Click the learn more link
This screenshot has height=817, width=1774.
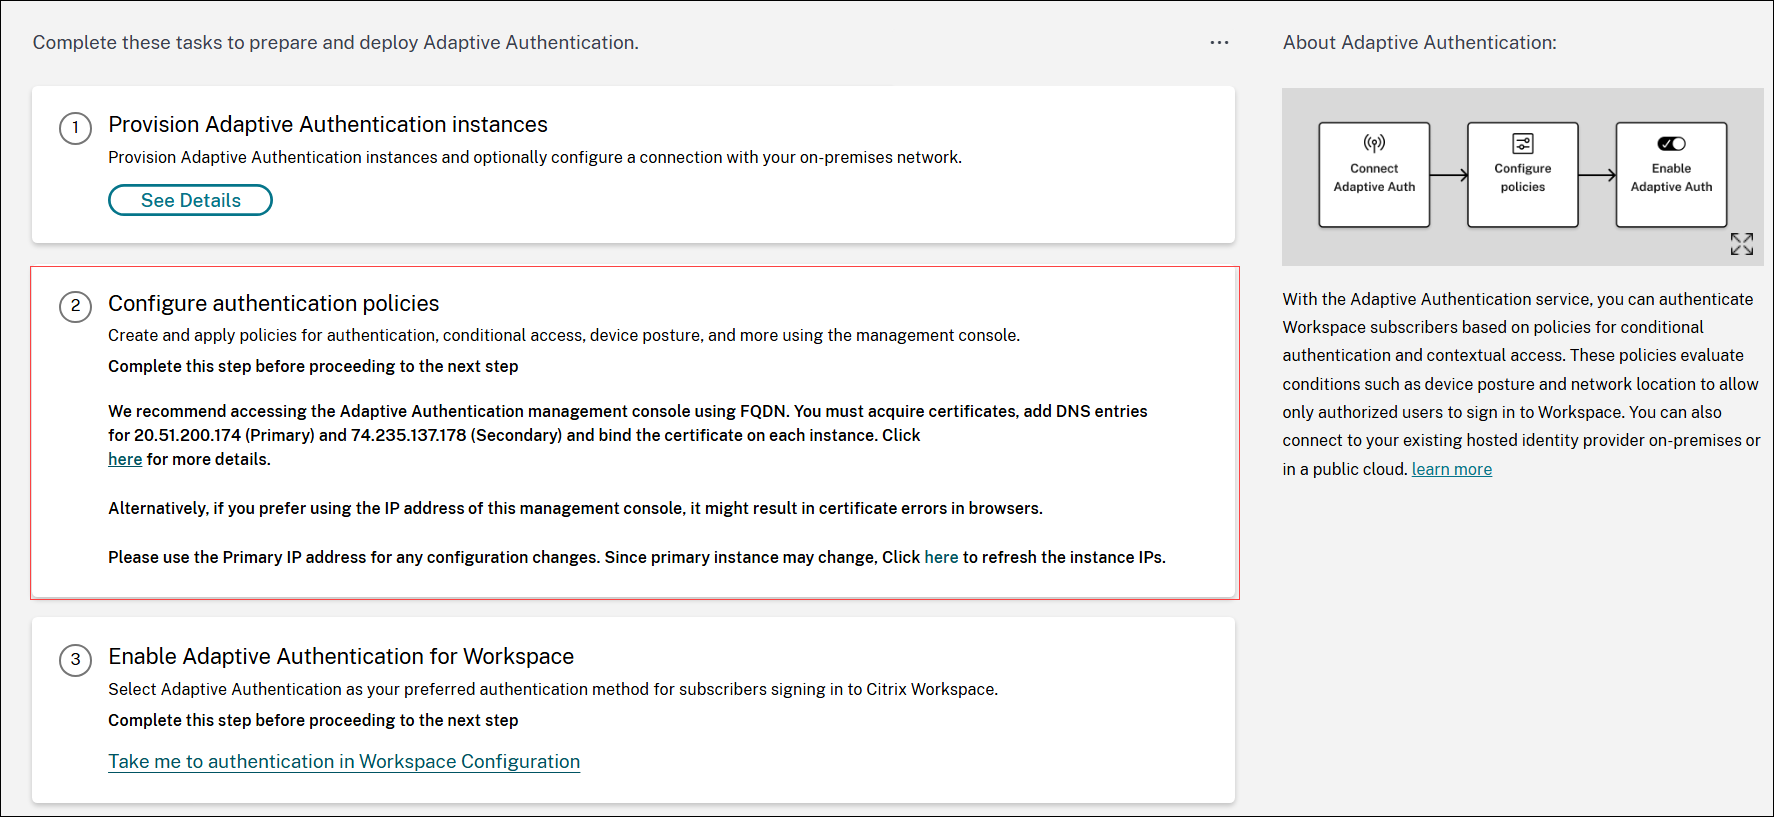(x=1451, y=469)
